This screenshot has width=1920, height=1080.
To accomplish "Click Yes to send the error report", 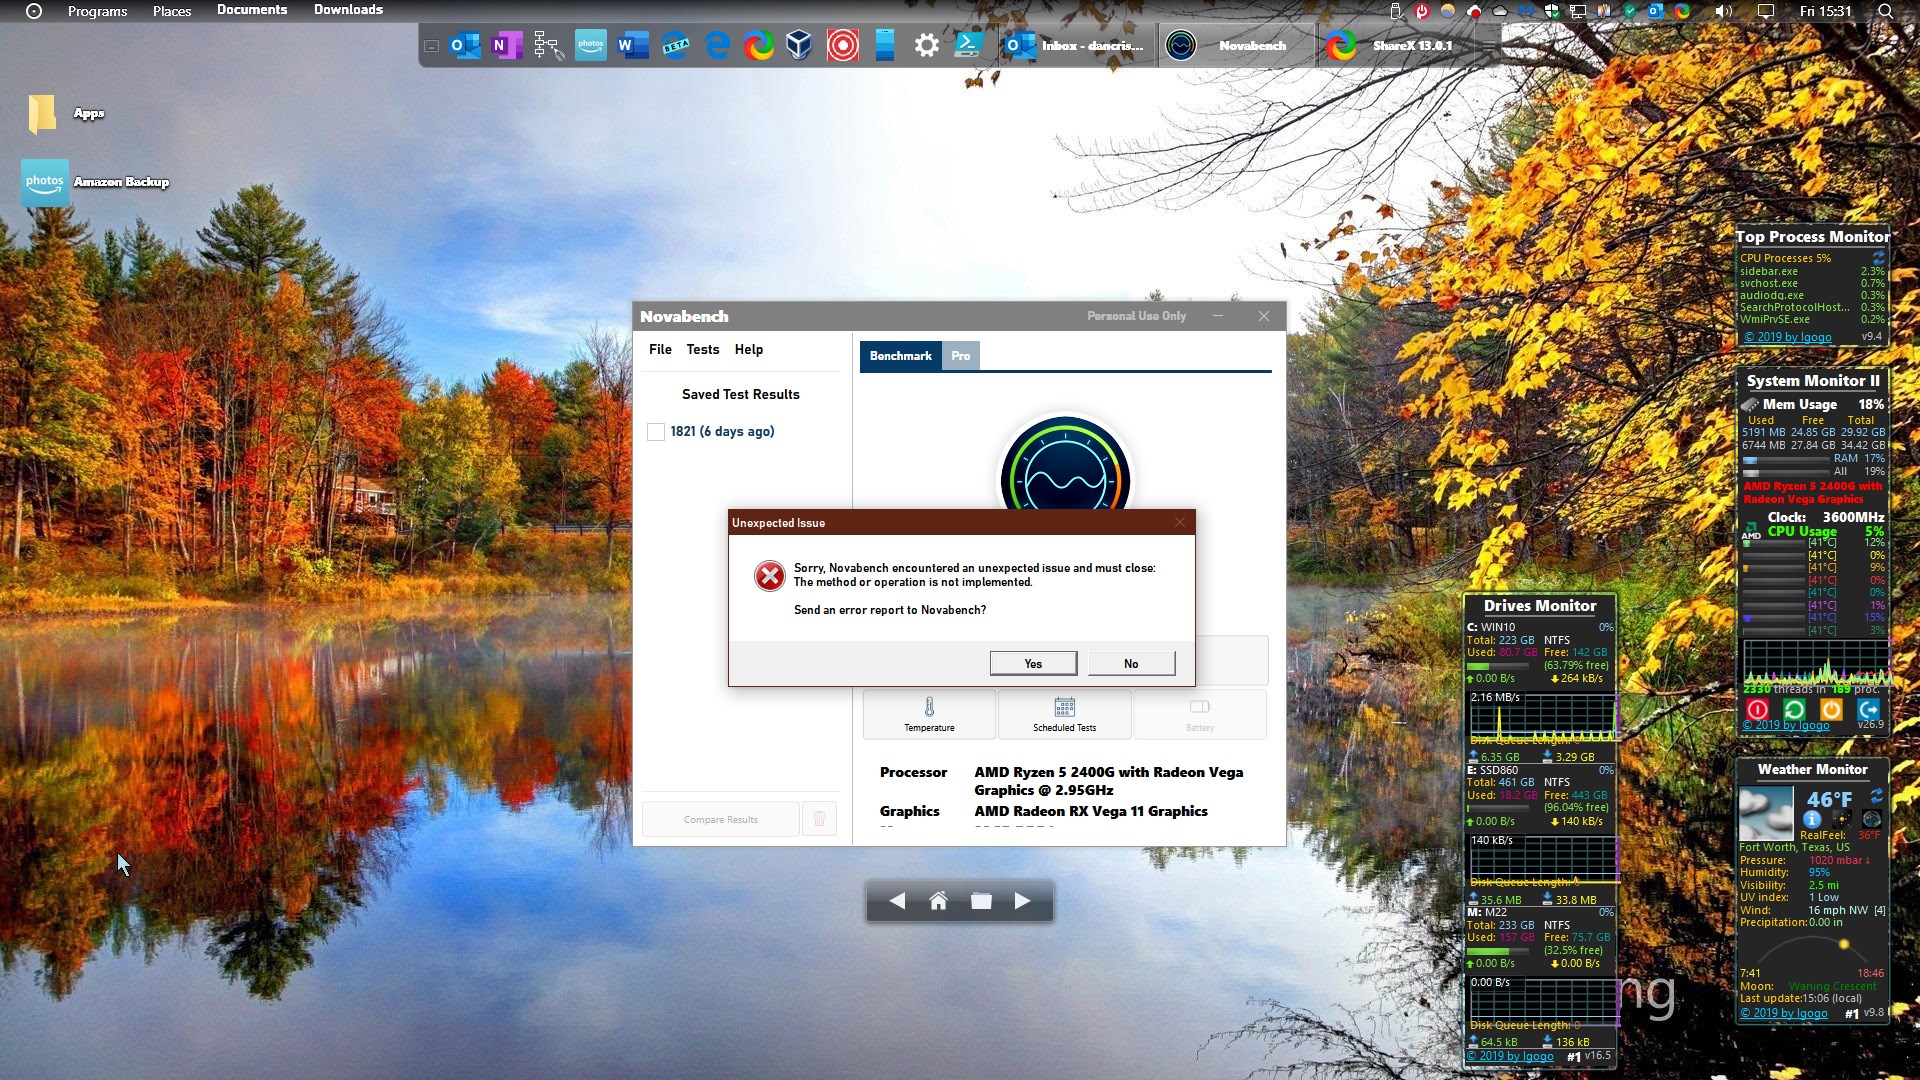I will pos(1033,663).
